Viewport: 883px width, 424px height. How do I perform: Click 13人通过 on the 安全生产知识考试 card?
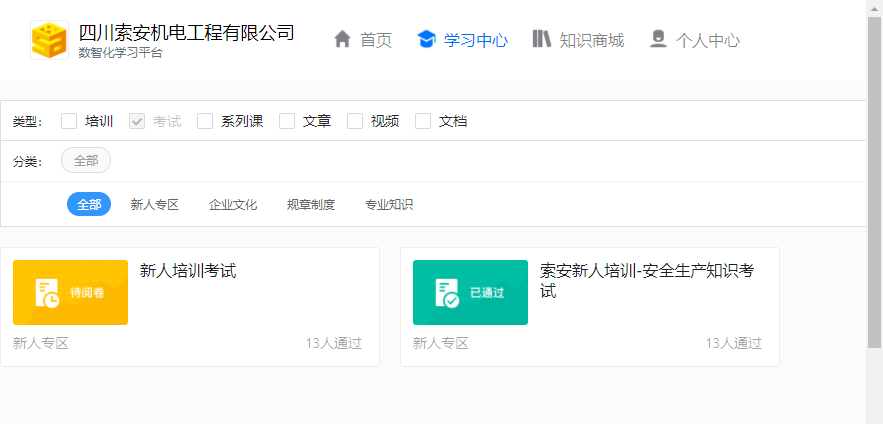734,343
